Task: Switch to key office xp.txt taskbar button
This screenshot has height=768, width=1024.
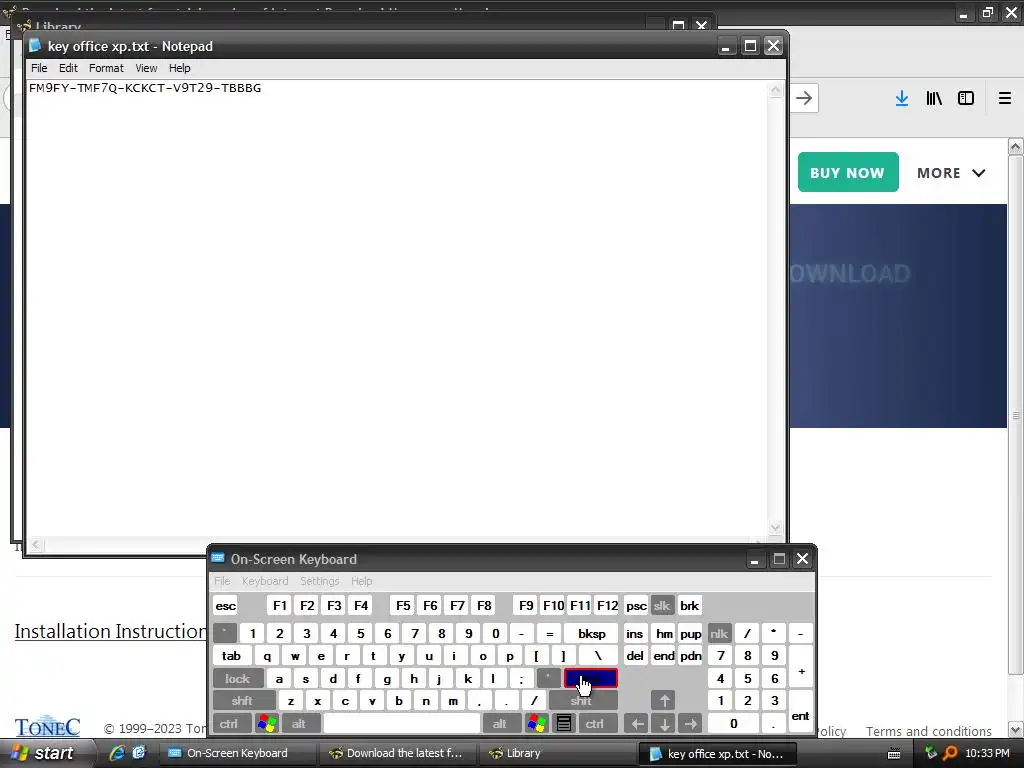Action: pos(717,754)
